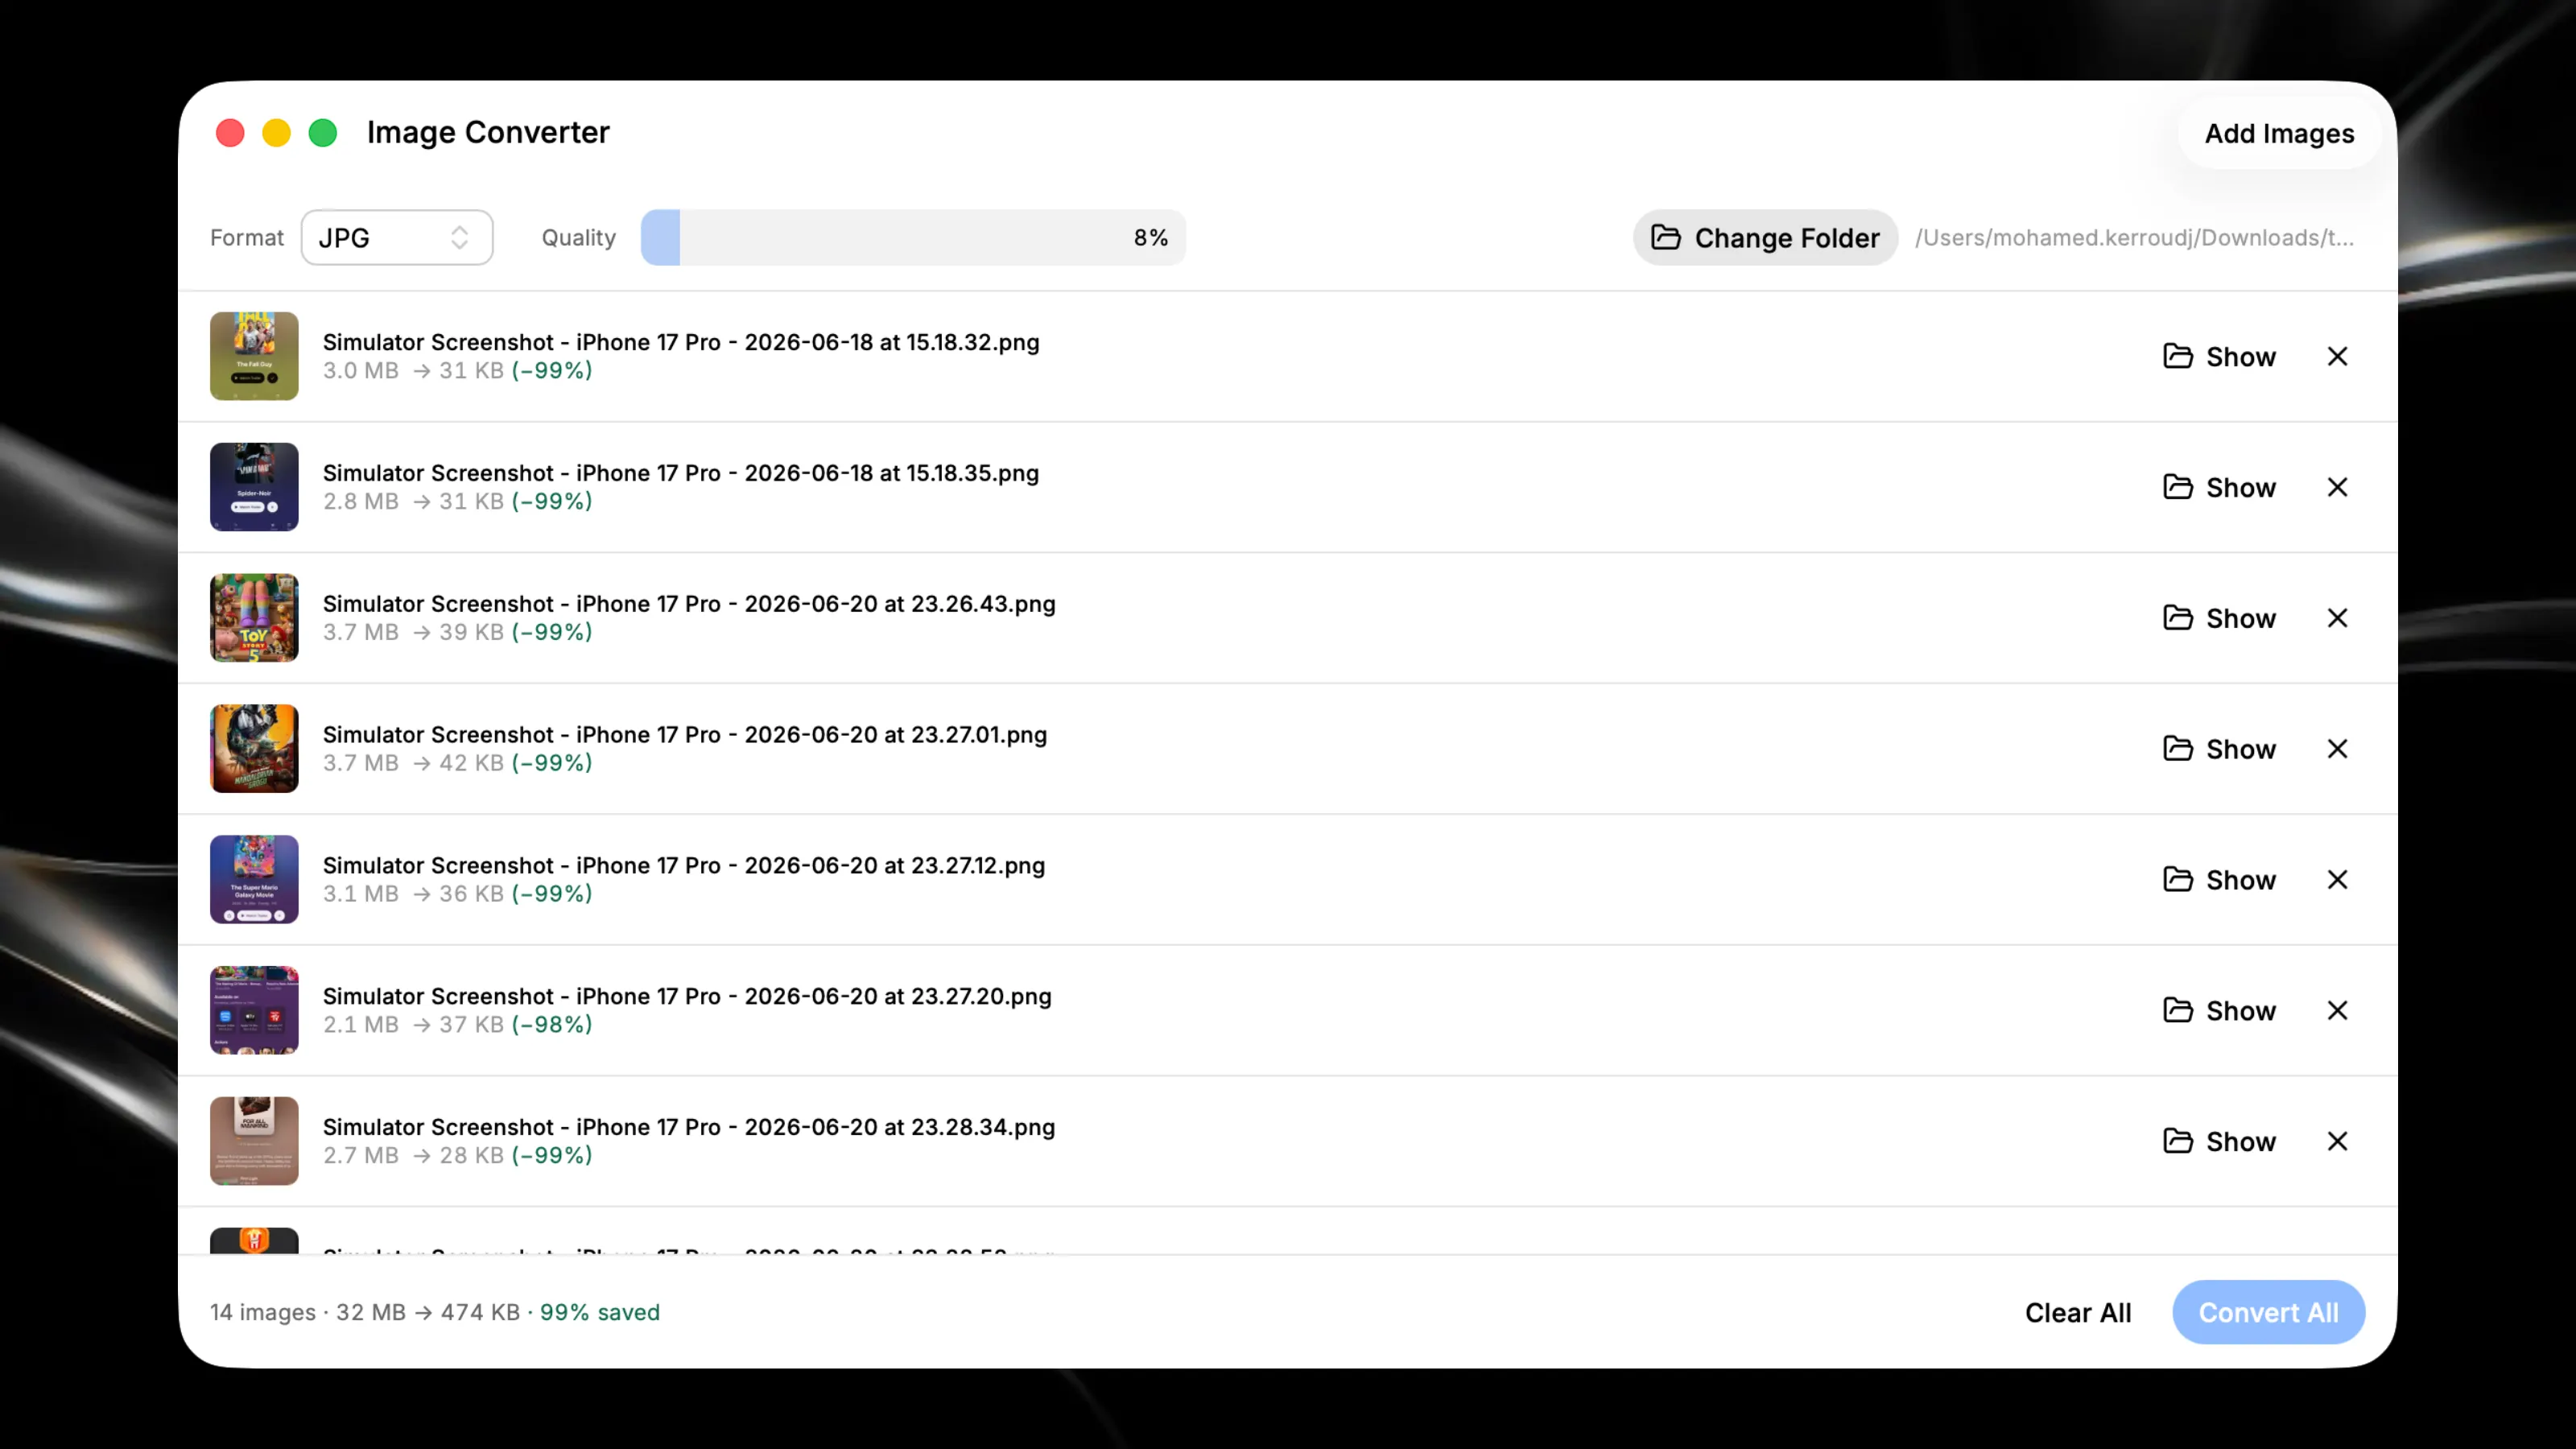2576x1449 pixels.
Task: Select the file name ending 15.18.32.png
Action: (x=681, y=342)
